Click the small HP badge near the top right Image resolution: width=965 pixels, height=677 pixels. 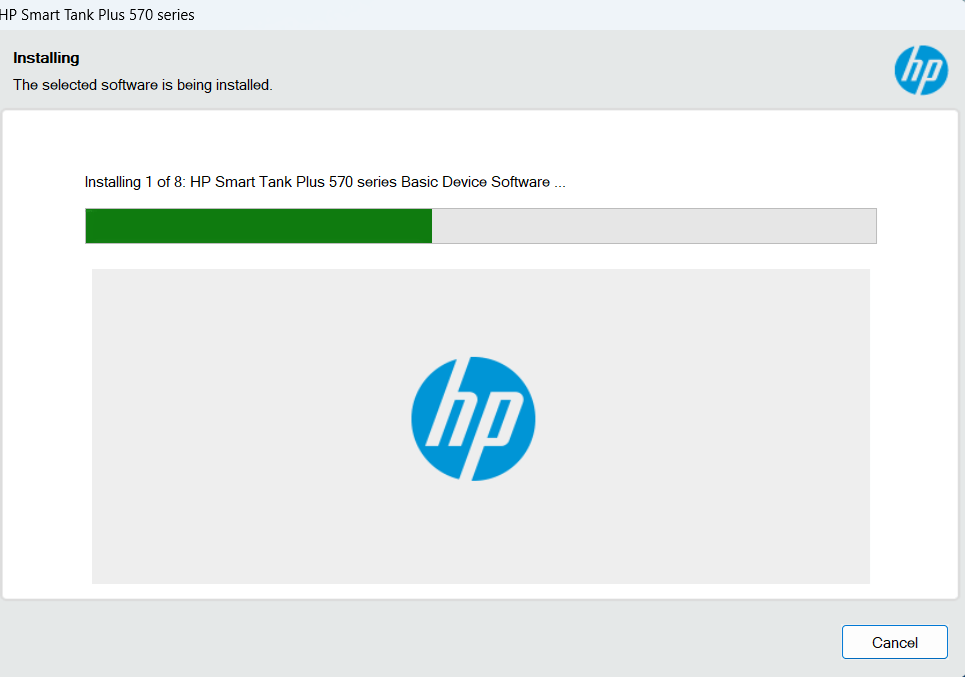(x=921, y=70)
